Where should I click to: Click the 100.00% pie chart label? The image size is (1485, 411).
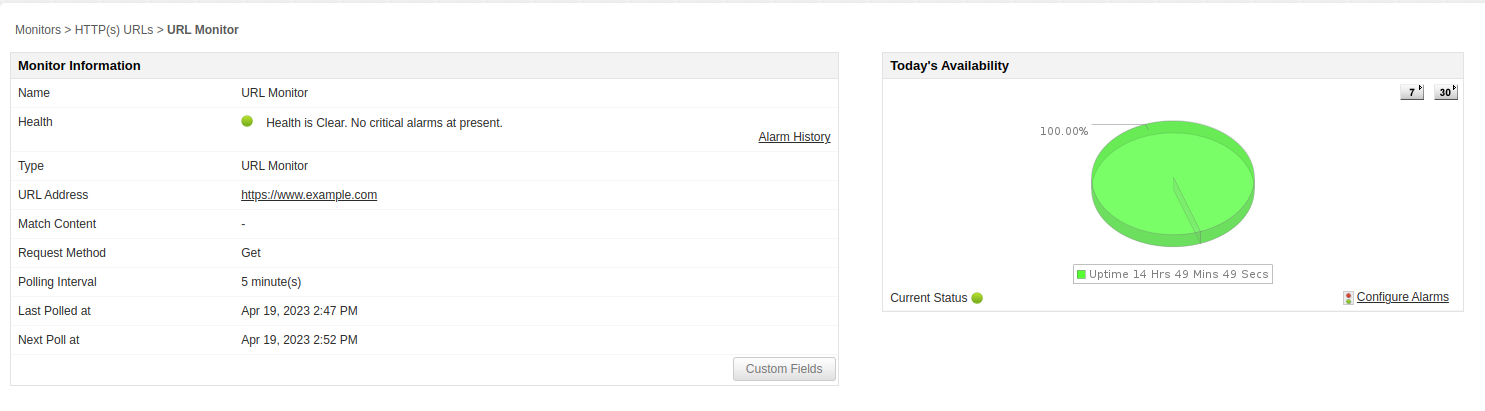[x=1063, y=131]
